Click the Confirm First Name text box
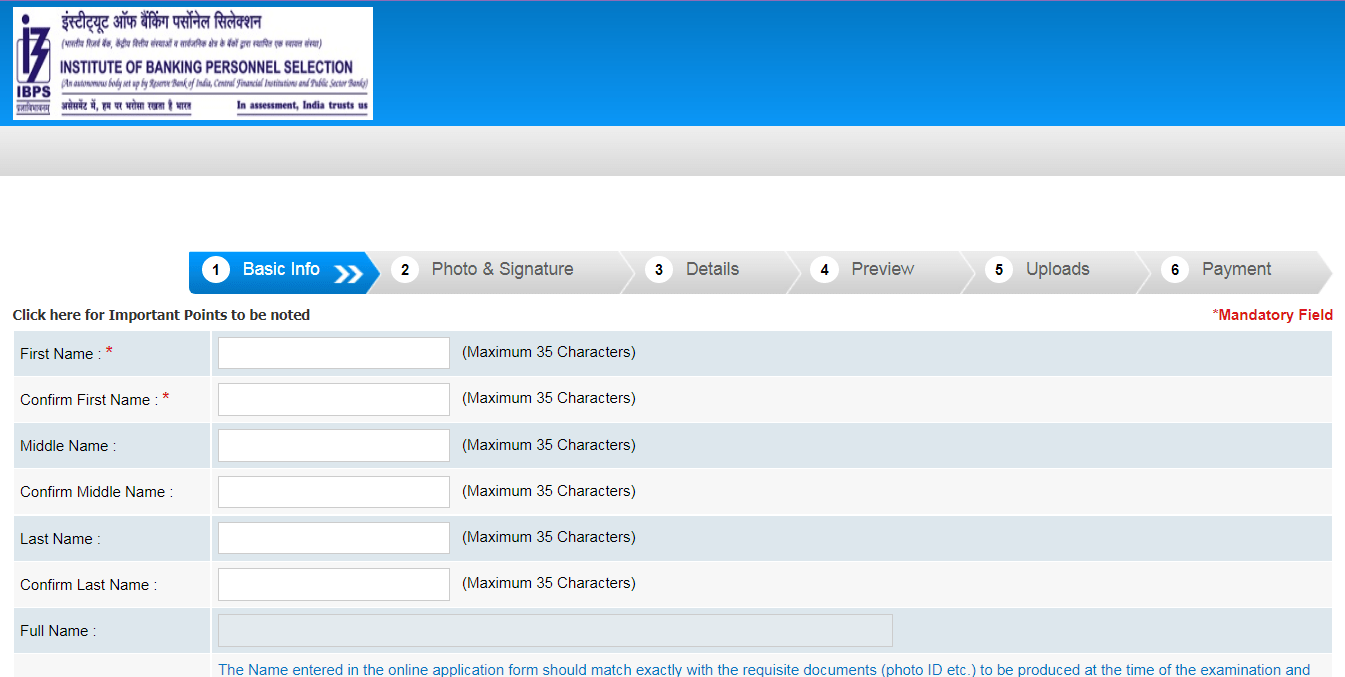The height and width of the screenshot is (677, 1345). (334, 399)
